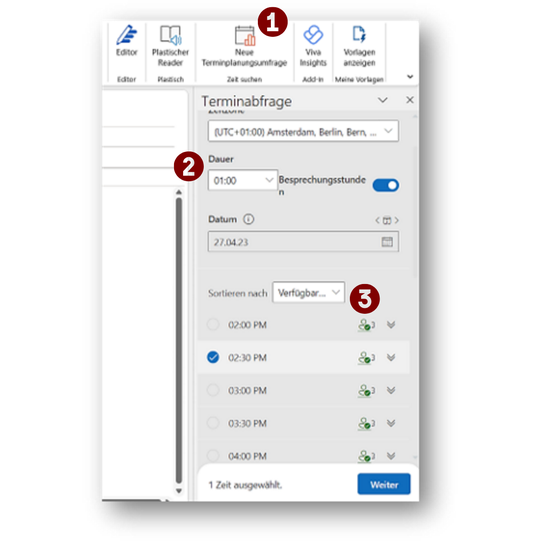541x541 pixels.
Task: View attendee availability for 03:30 PM
Action: tap(366, 423)
